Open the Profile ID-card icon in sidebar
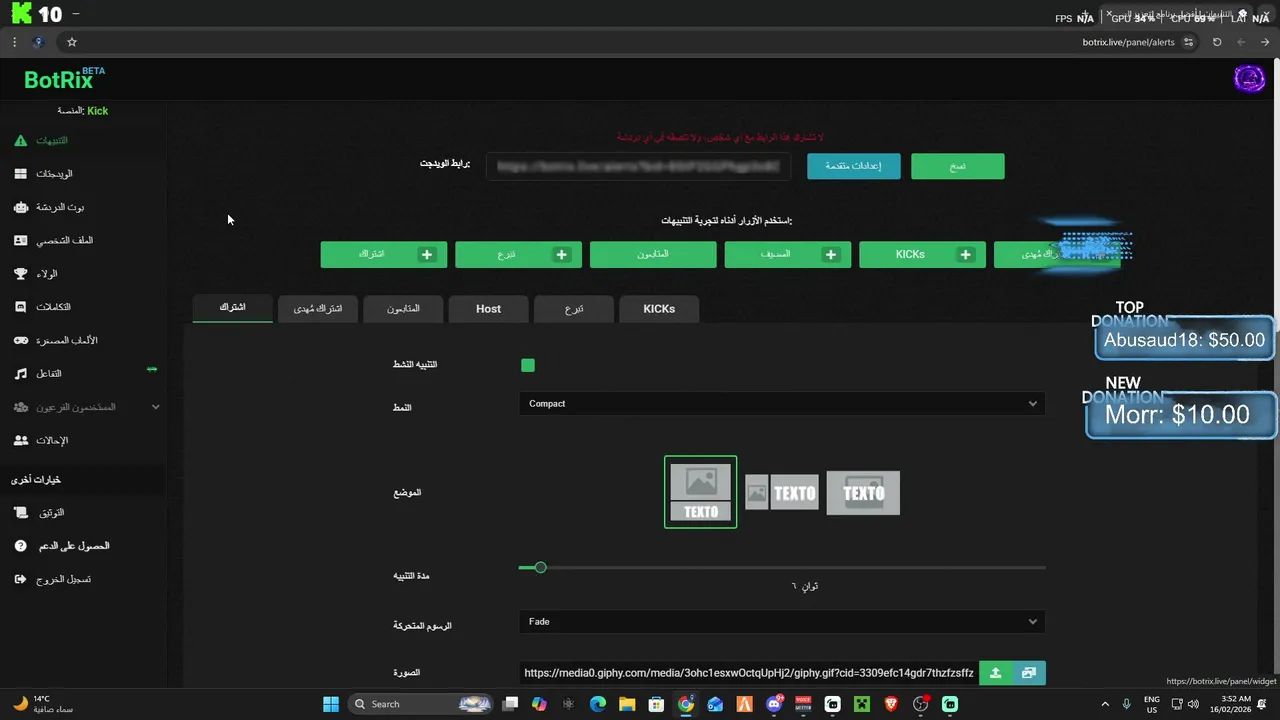Screen dimensions: 1280x720 (x=21, y=240)
